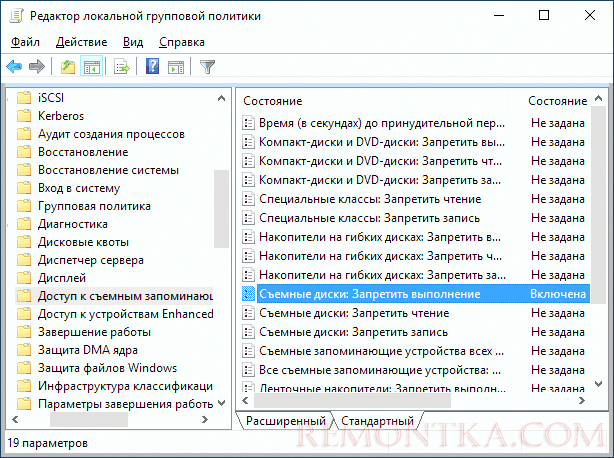Toggle the console tree pane icon
Screen dimensions: 614x458
[92, 67]
